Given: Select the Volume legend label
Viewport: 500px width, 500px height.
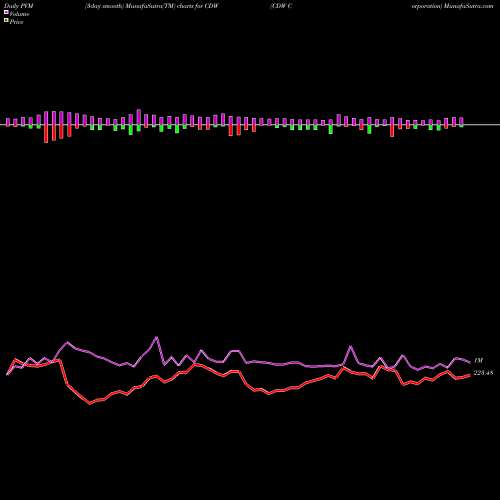Looking at the screenshot, I should pos(19,14).
